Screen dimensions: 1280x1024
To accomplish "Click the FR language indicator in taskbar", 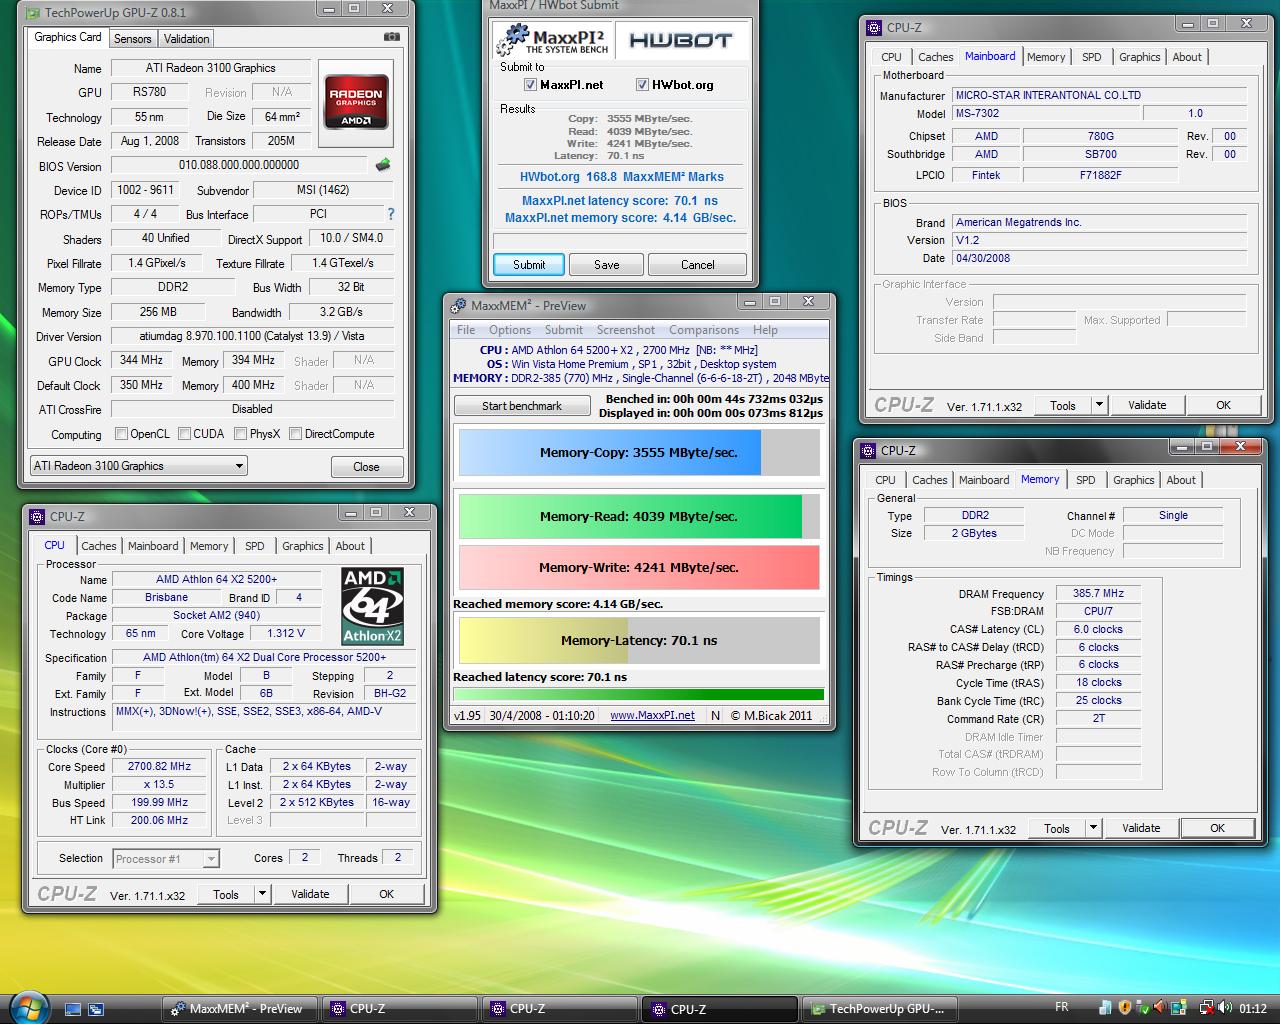I will click(x=1061, y=1007).
